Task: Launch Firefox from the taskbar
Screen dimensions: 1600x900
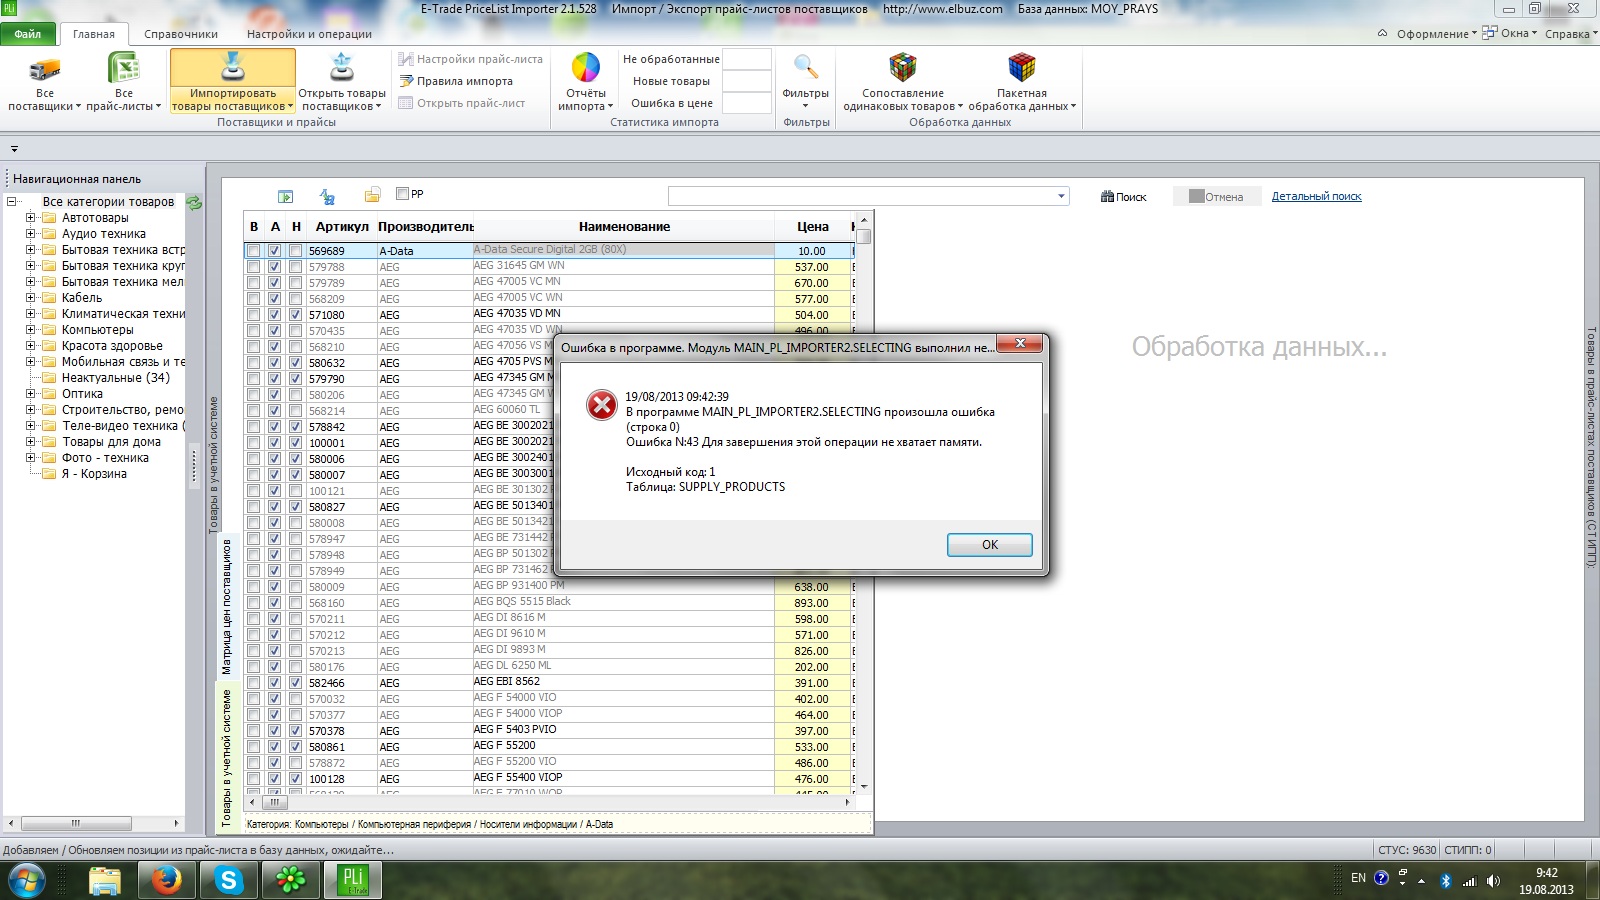Action: 166,881
